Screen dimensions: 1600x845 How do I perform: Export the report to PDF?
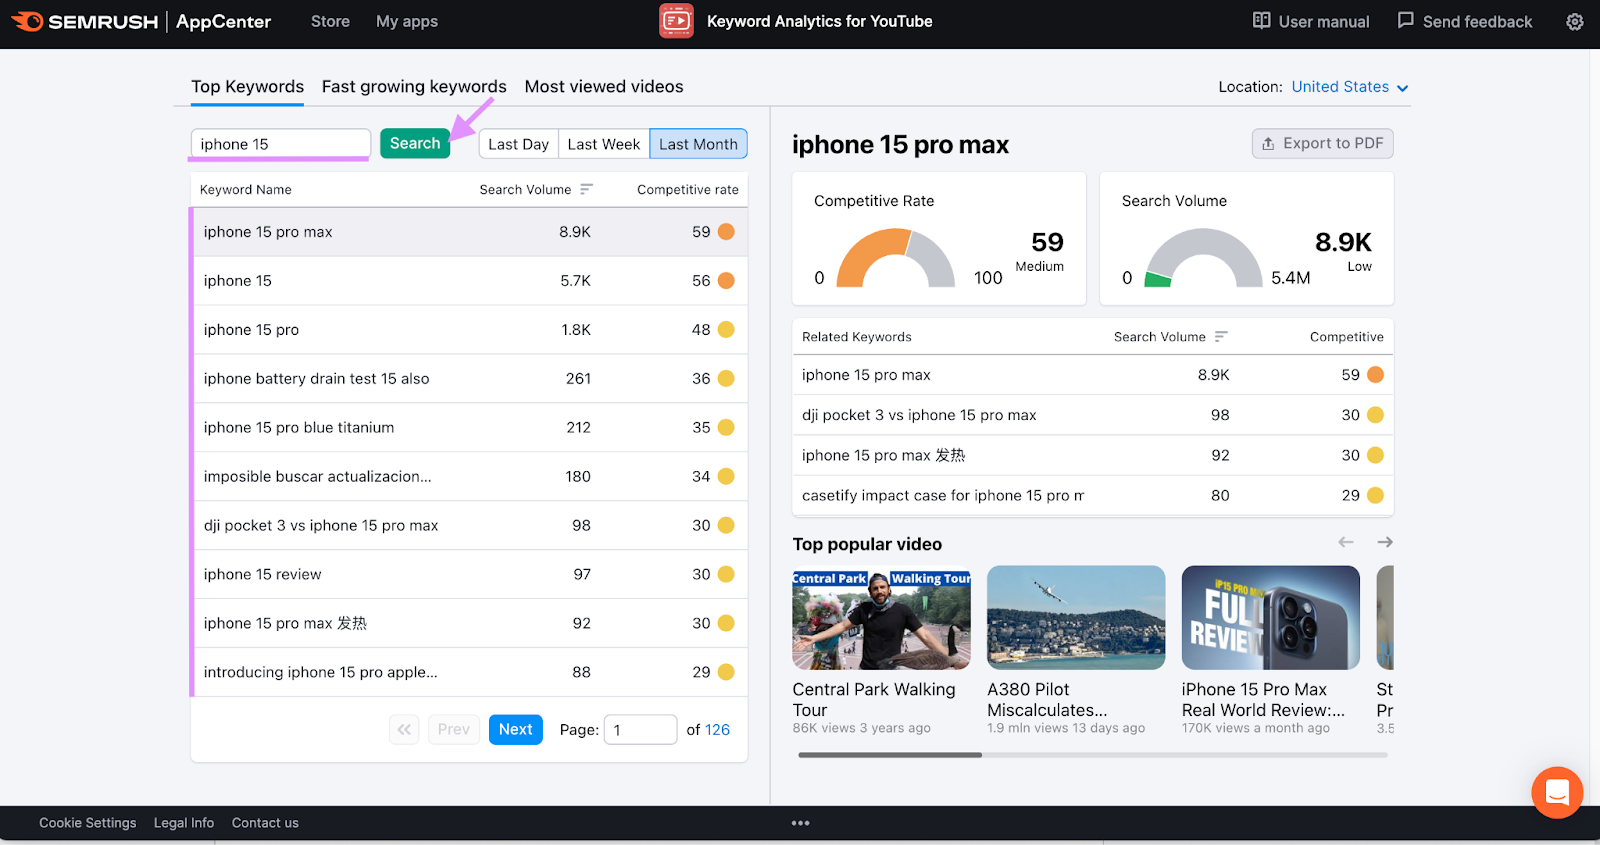(x=1322, y=143)
